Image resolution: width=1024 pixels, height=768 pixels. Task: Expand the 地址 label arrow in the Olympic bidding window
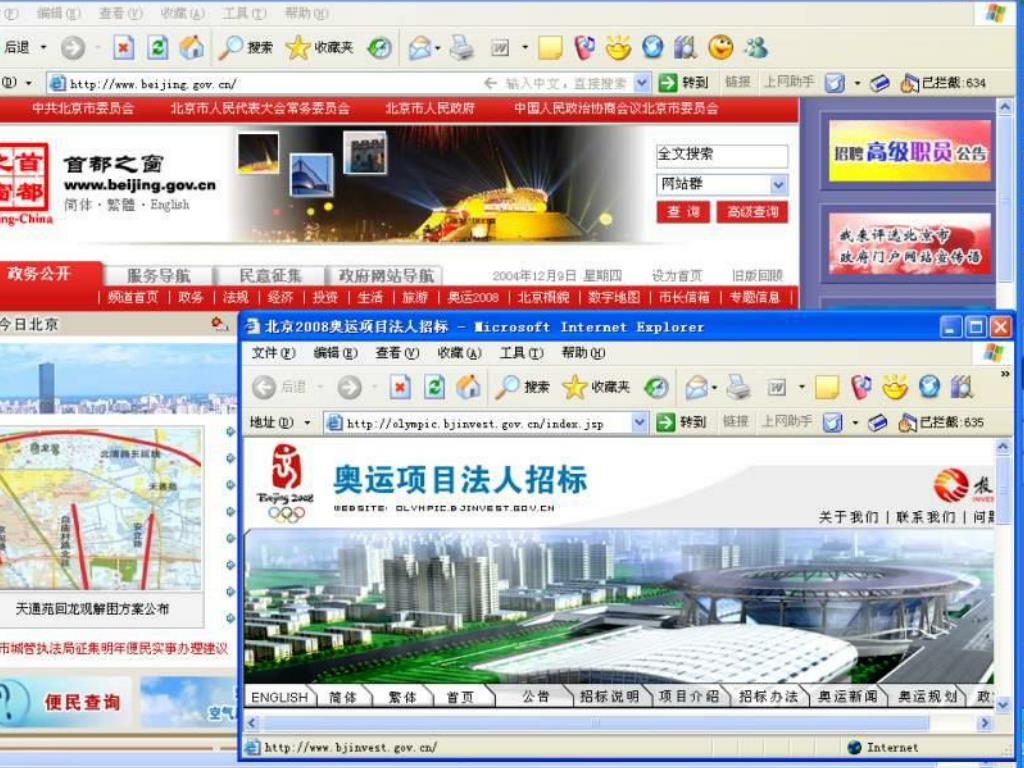coord(306,423)
